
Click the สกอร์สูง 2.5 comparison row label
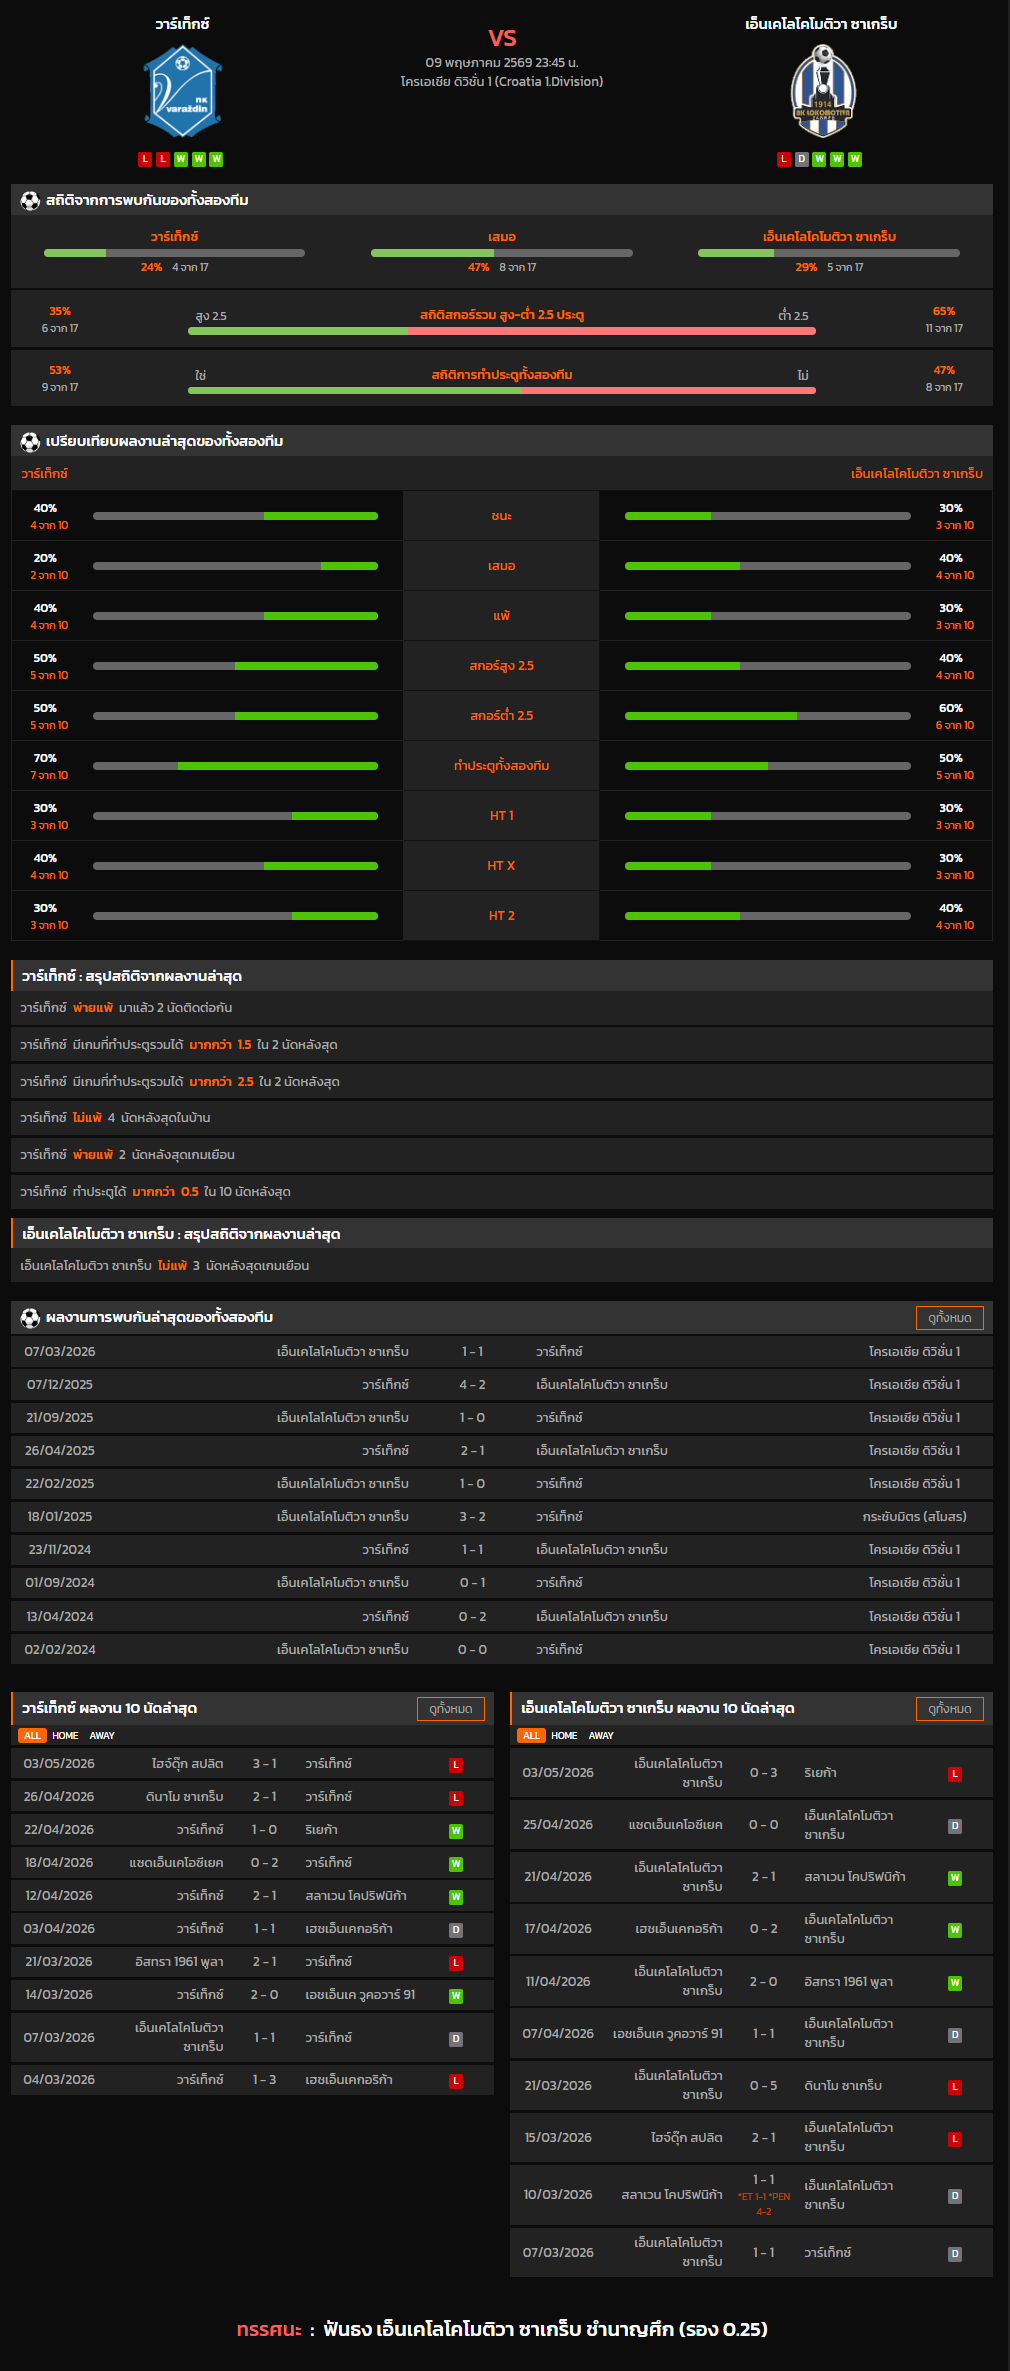tap(502, 666)
